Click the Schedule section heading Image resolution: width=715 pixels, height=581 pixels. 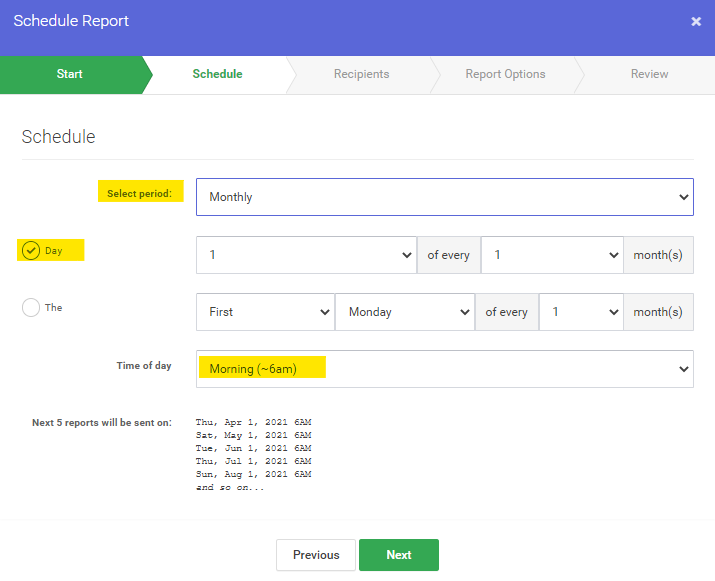(58, 137)
